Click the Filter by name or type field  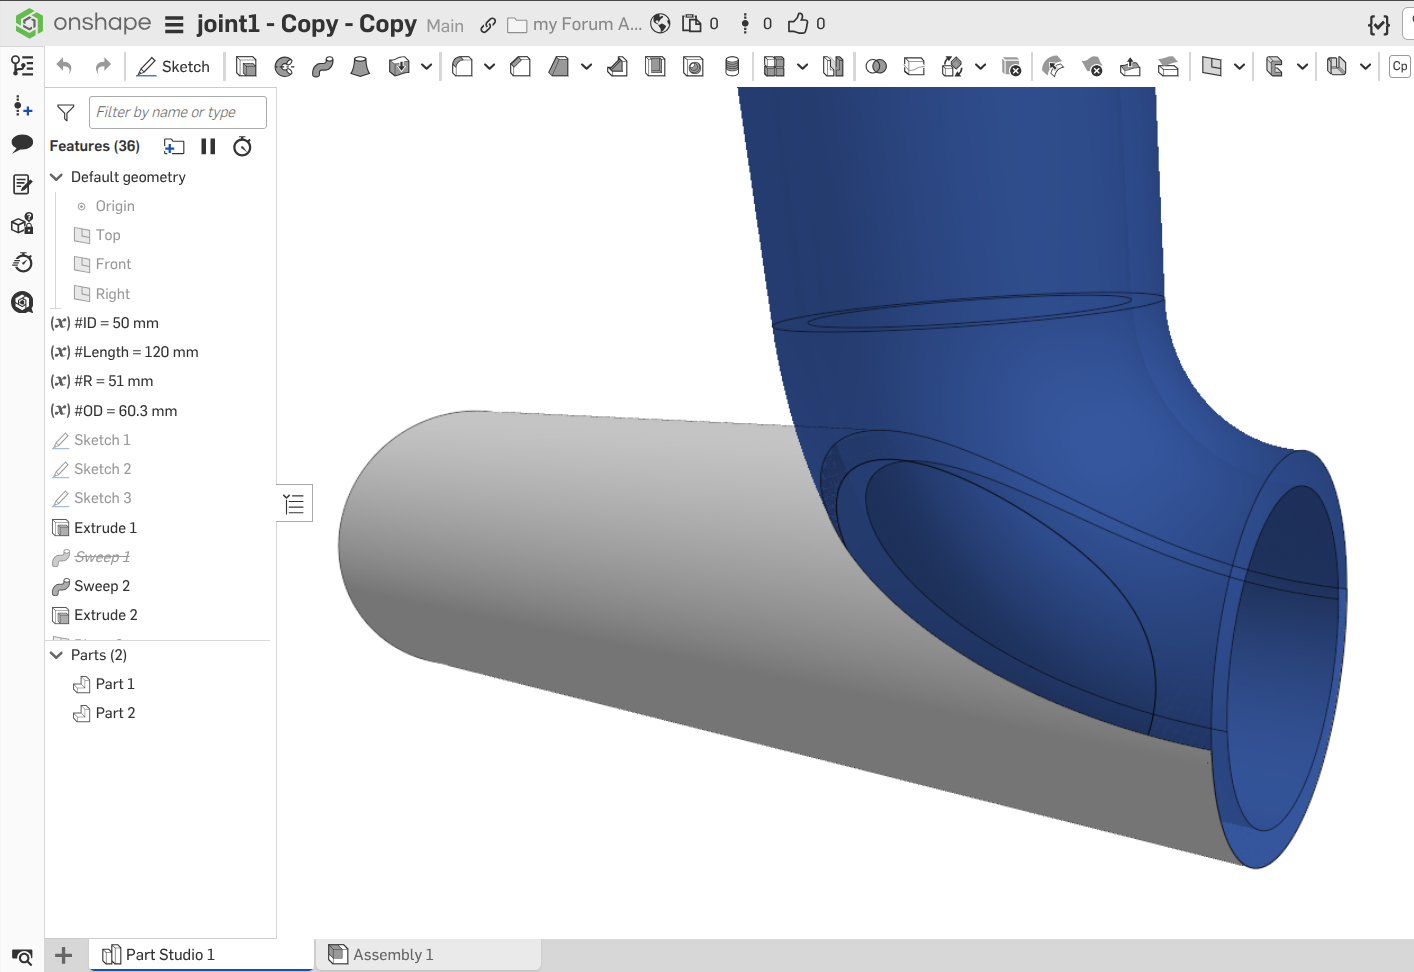(178, 112)
